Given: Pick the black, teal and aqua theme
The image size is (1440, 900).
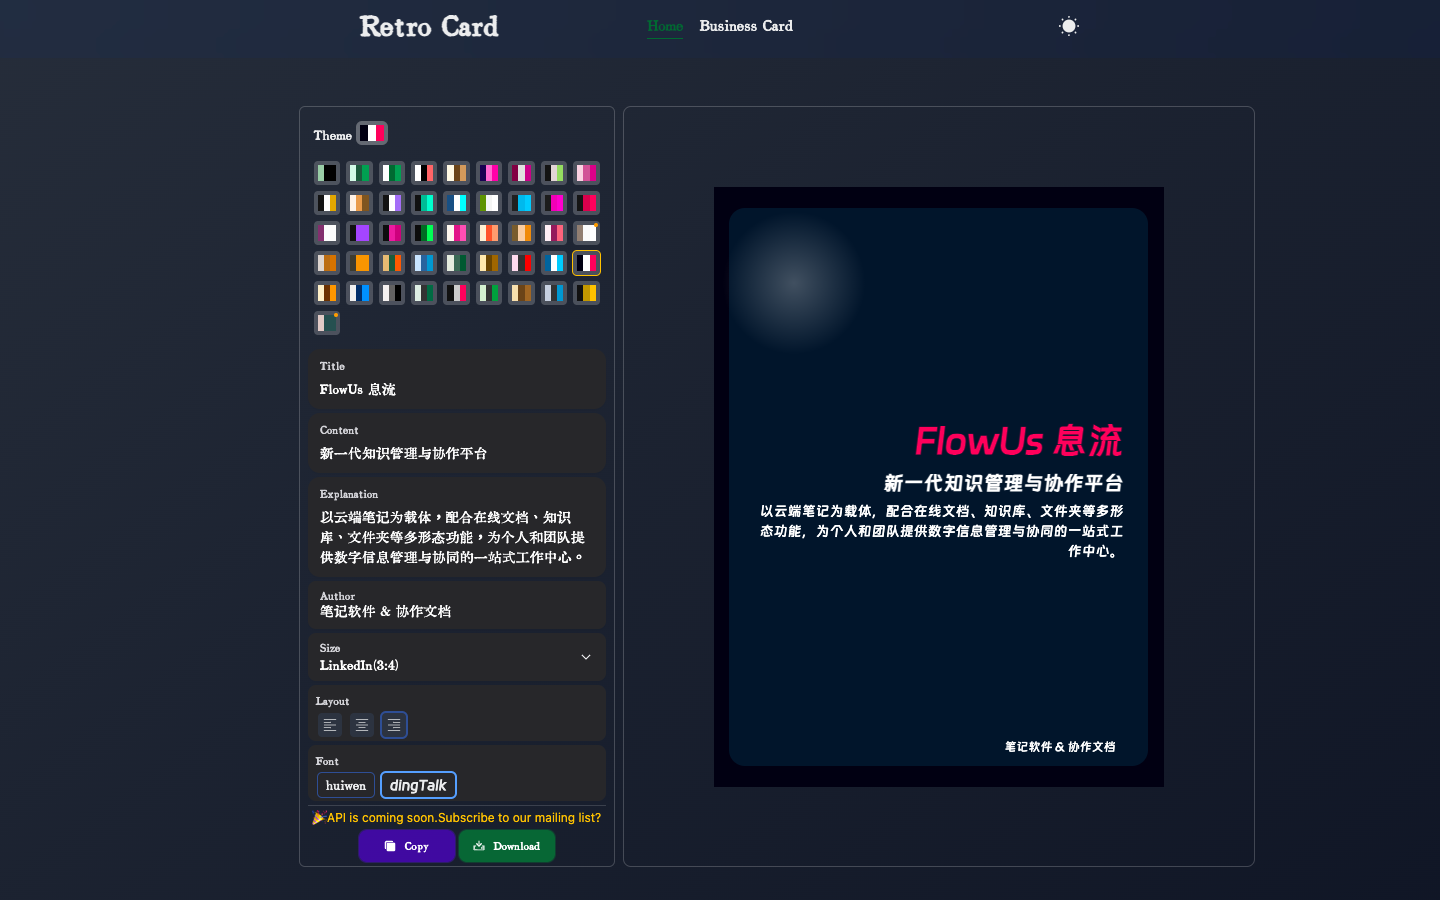Looking at the screenshot, I should [424, 203].
